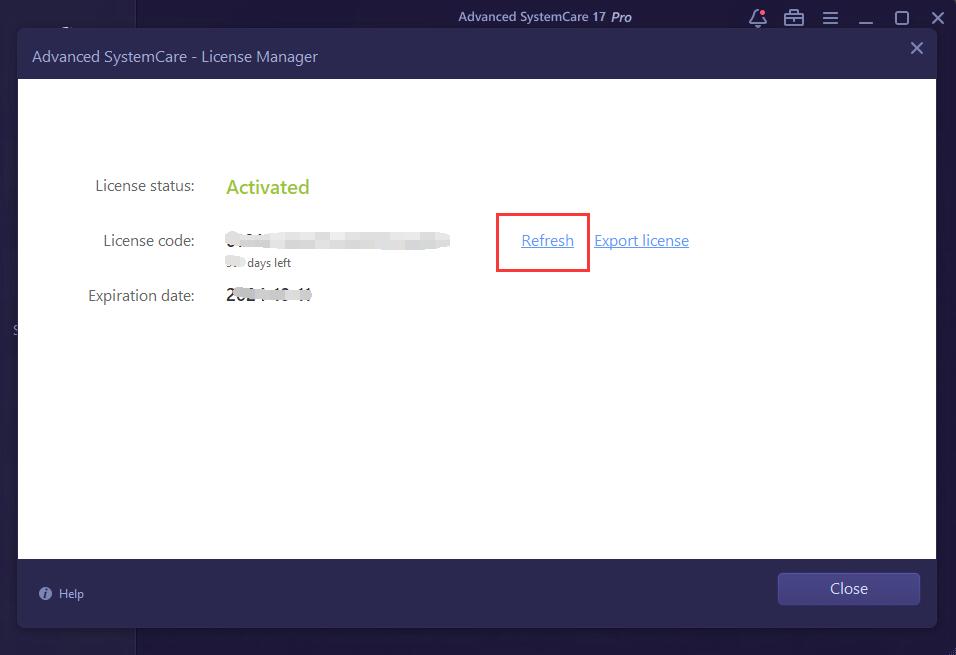Click the Close button

(x=849, y=589)
